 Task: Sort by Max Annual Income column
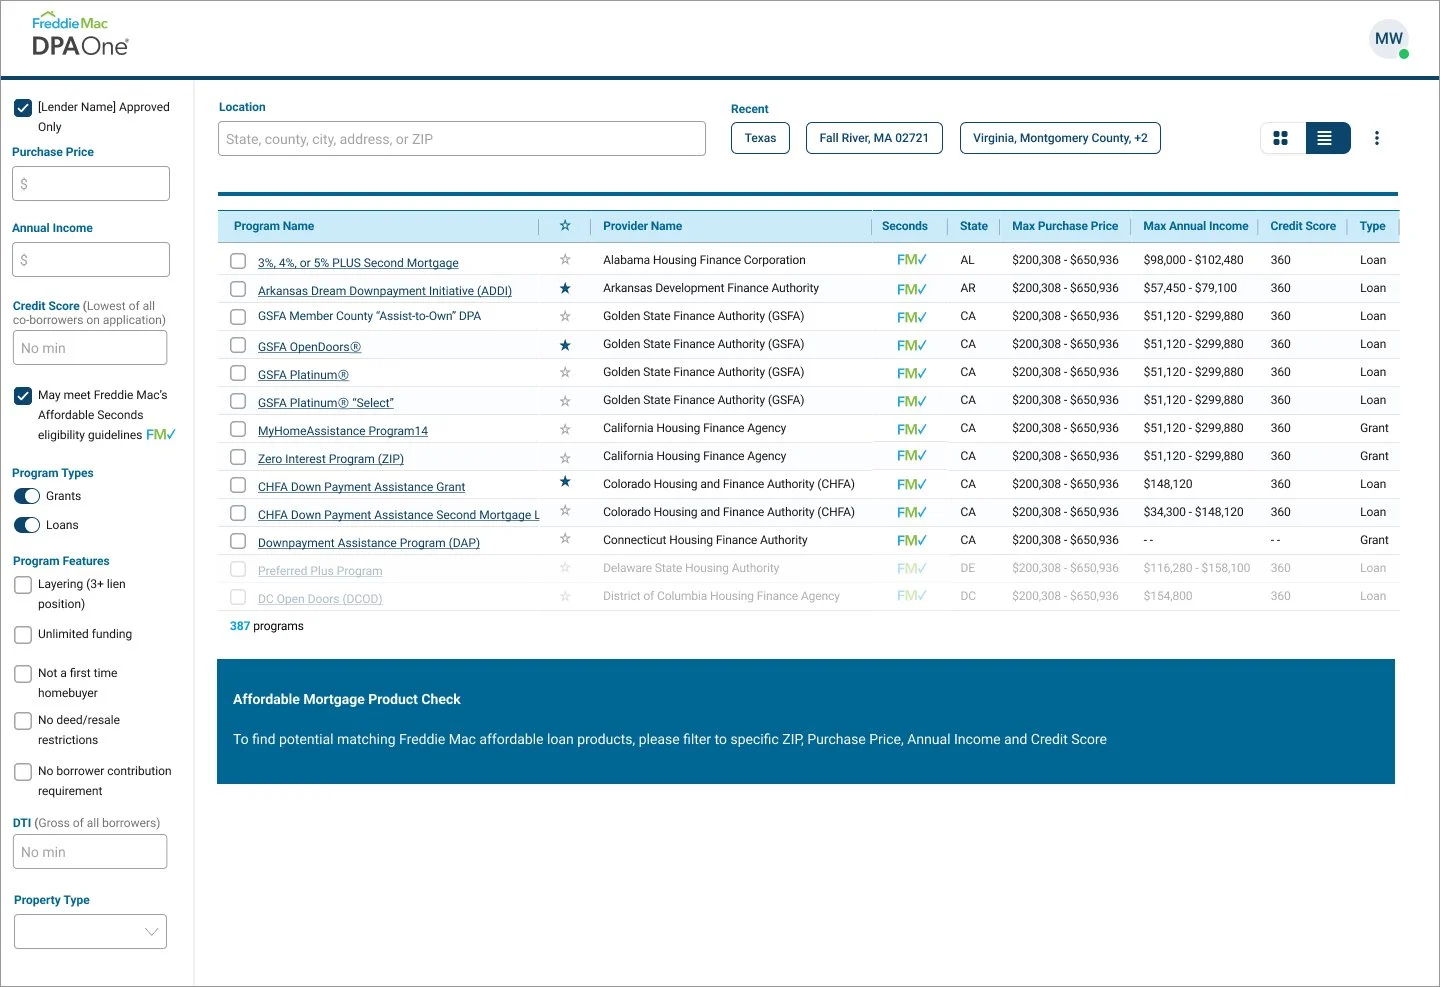pos(1195,226)
